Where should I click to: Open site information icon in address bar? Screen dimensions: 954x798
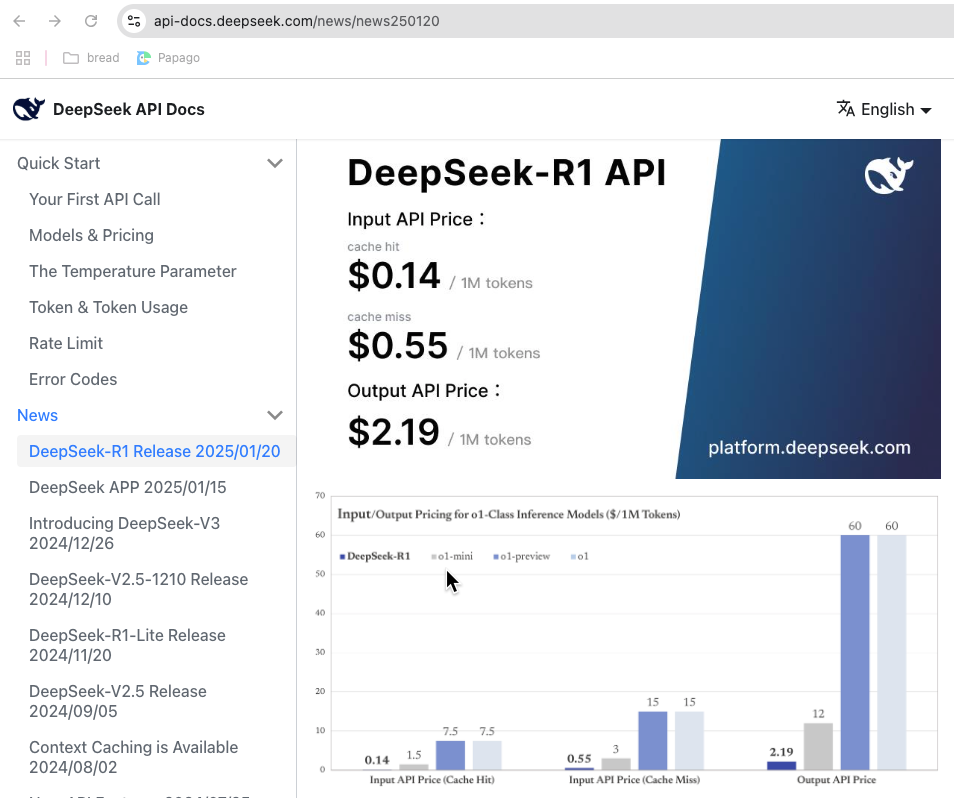[134, 21]
